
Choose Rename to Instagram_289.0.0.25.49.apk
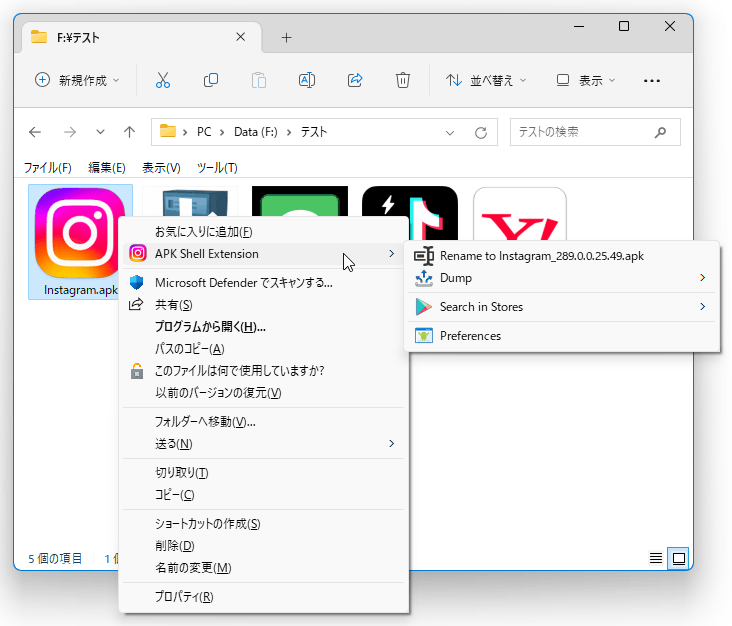point(563,256)
